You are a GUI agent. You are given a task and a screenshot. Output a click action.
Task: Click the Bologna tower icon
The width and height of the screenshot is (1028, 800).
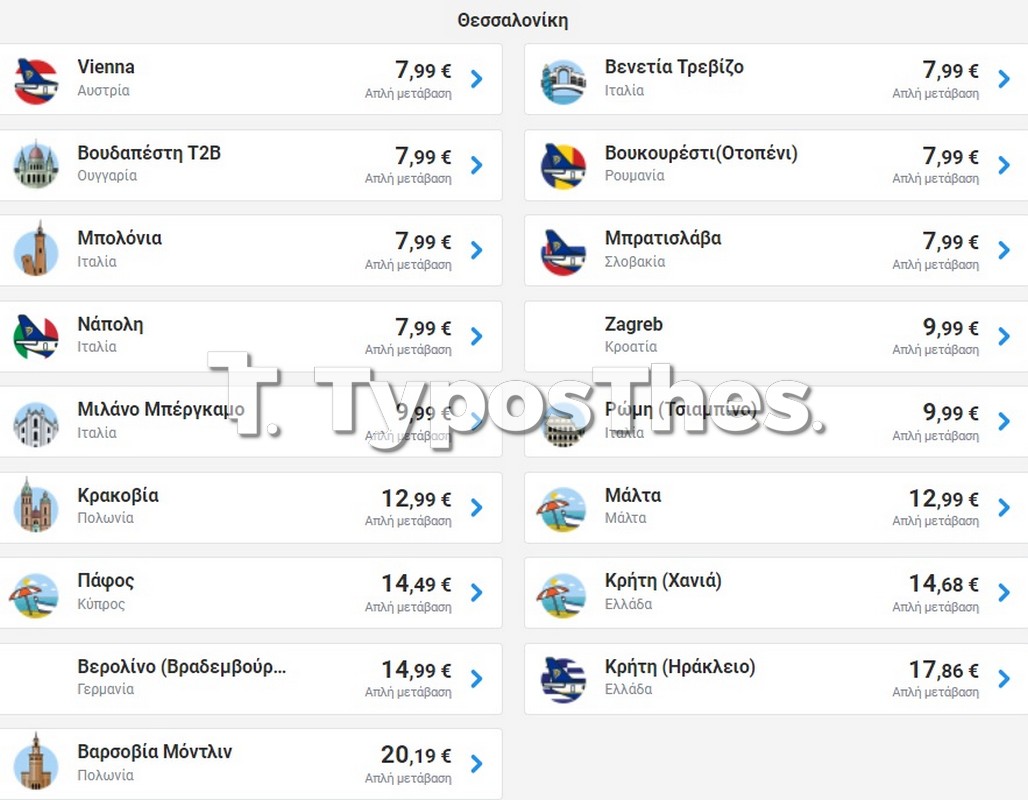point(36,249)
